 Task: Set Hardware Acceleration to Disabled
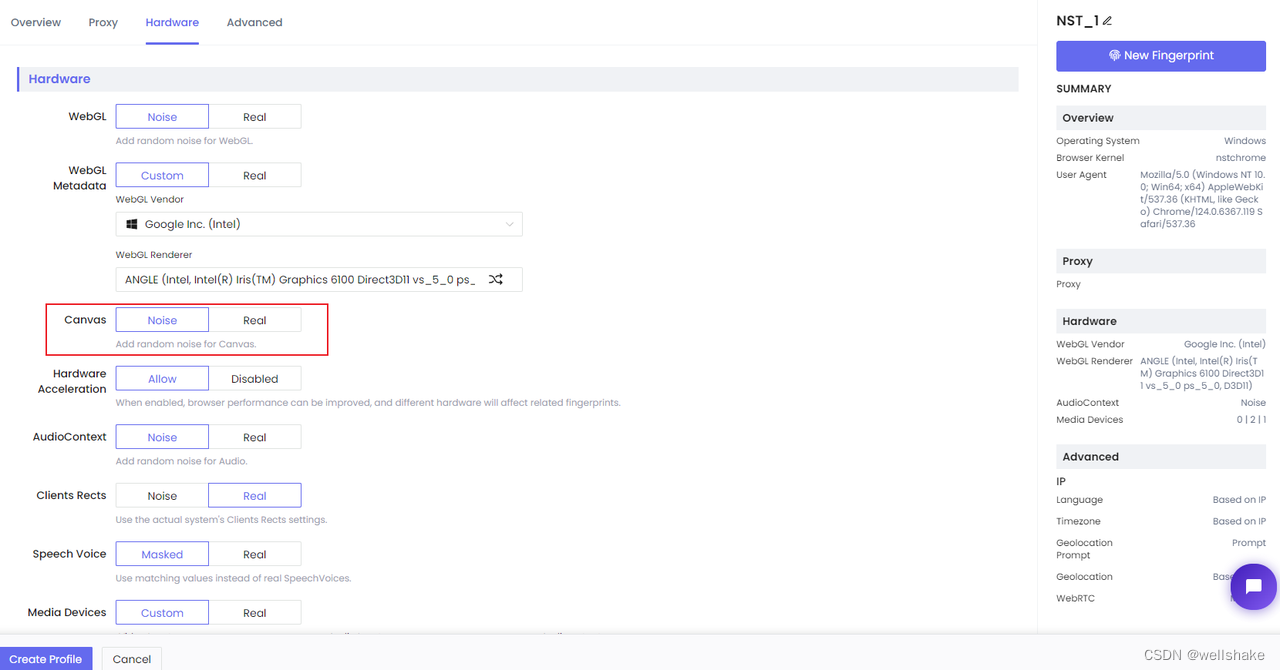255,379
